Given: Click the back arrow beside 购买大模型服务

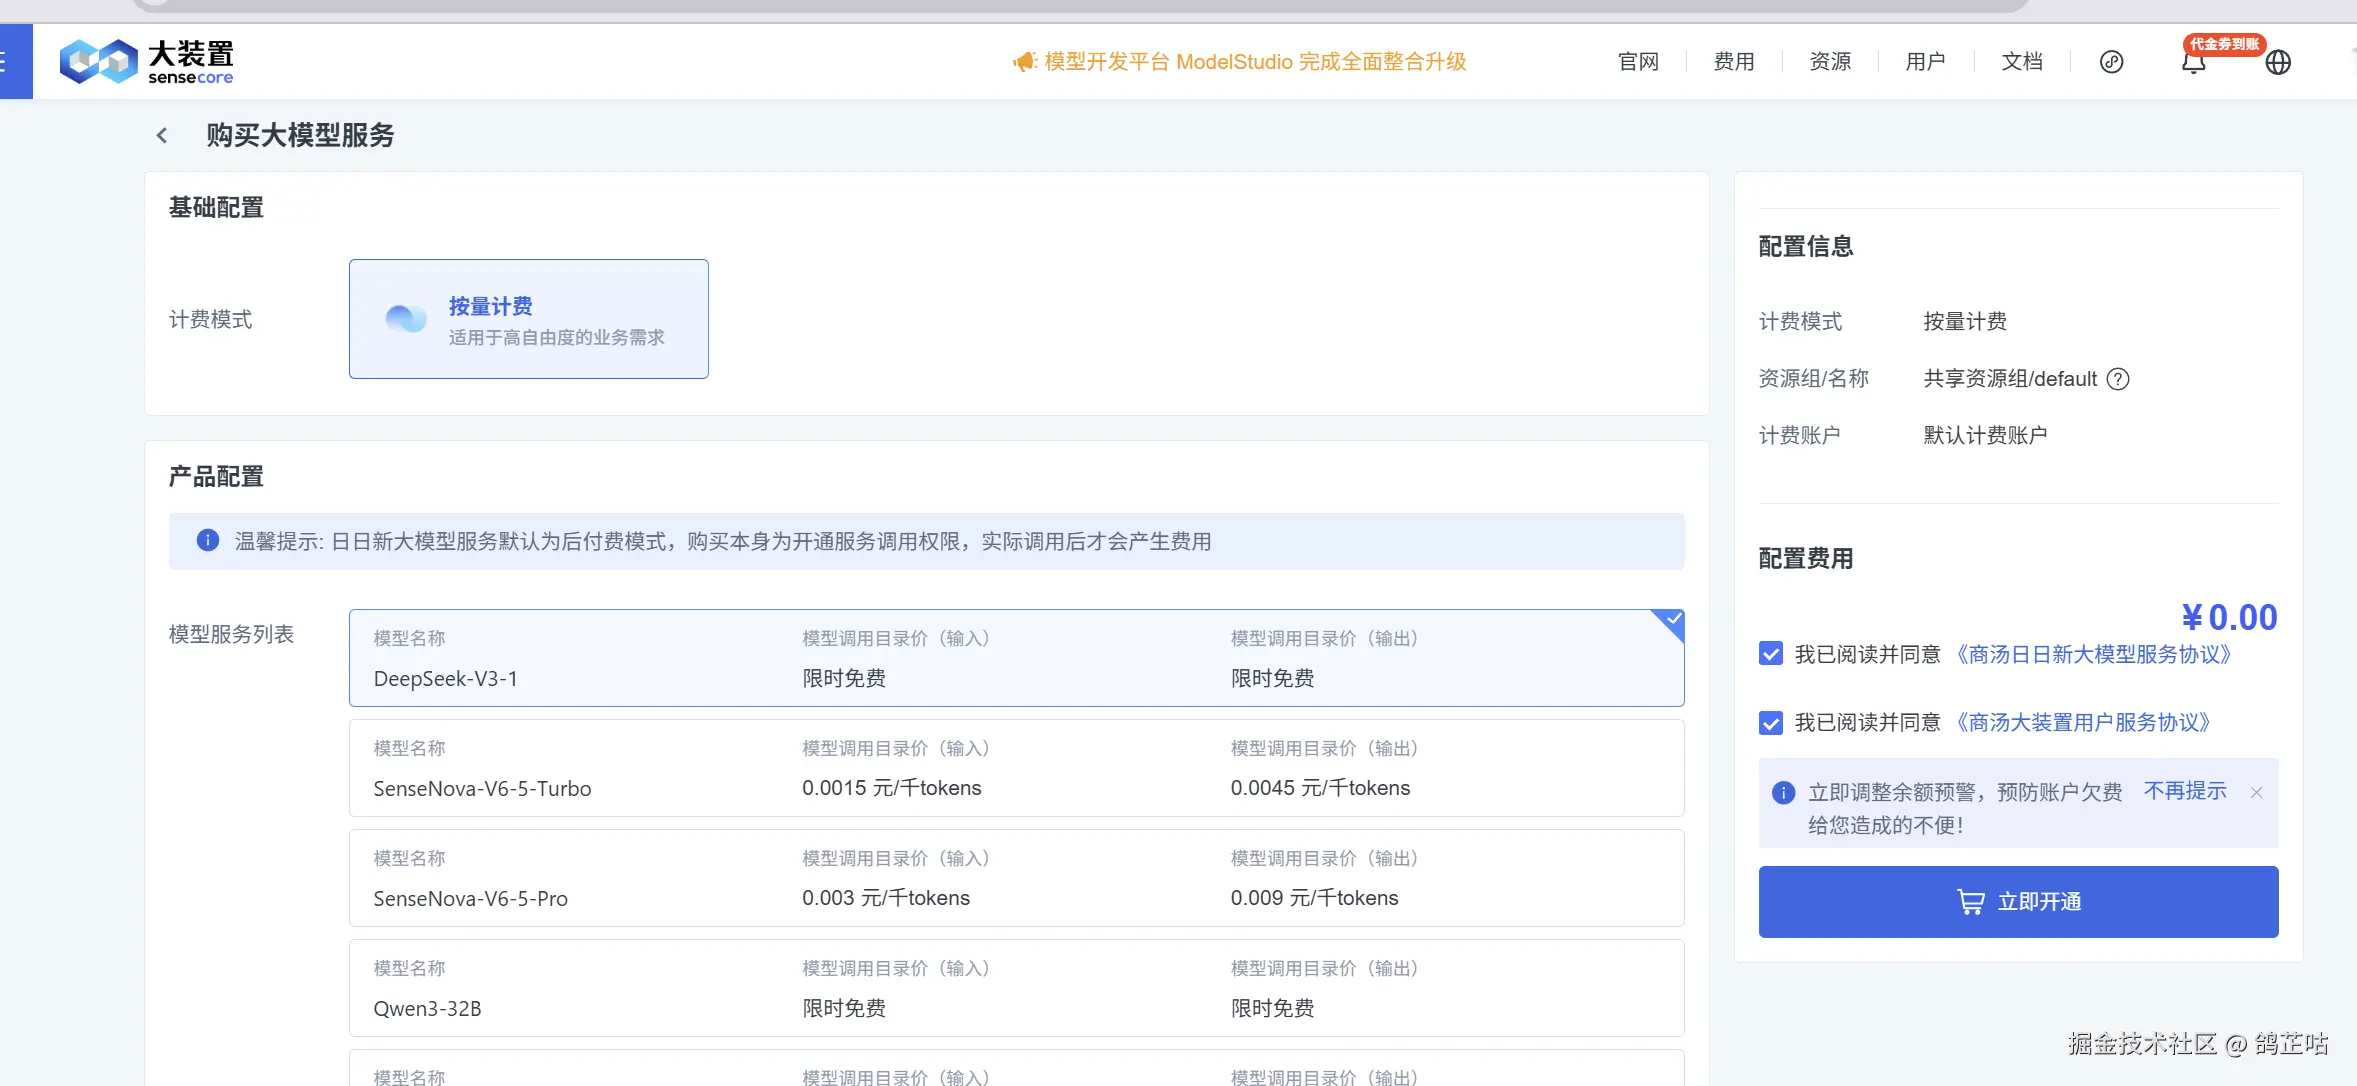Looking at the screenshot, I should (162, 135).
